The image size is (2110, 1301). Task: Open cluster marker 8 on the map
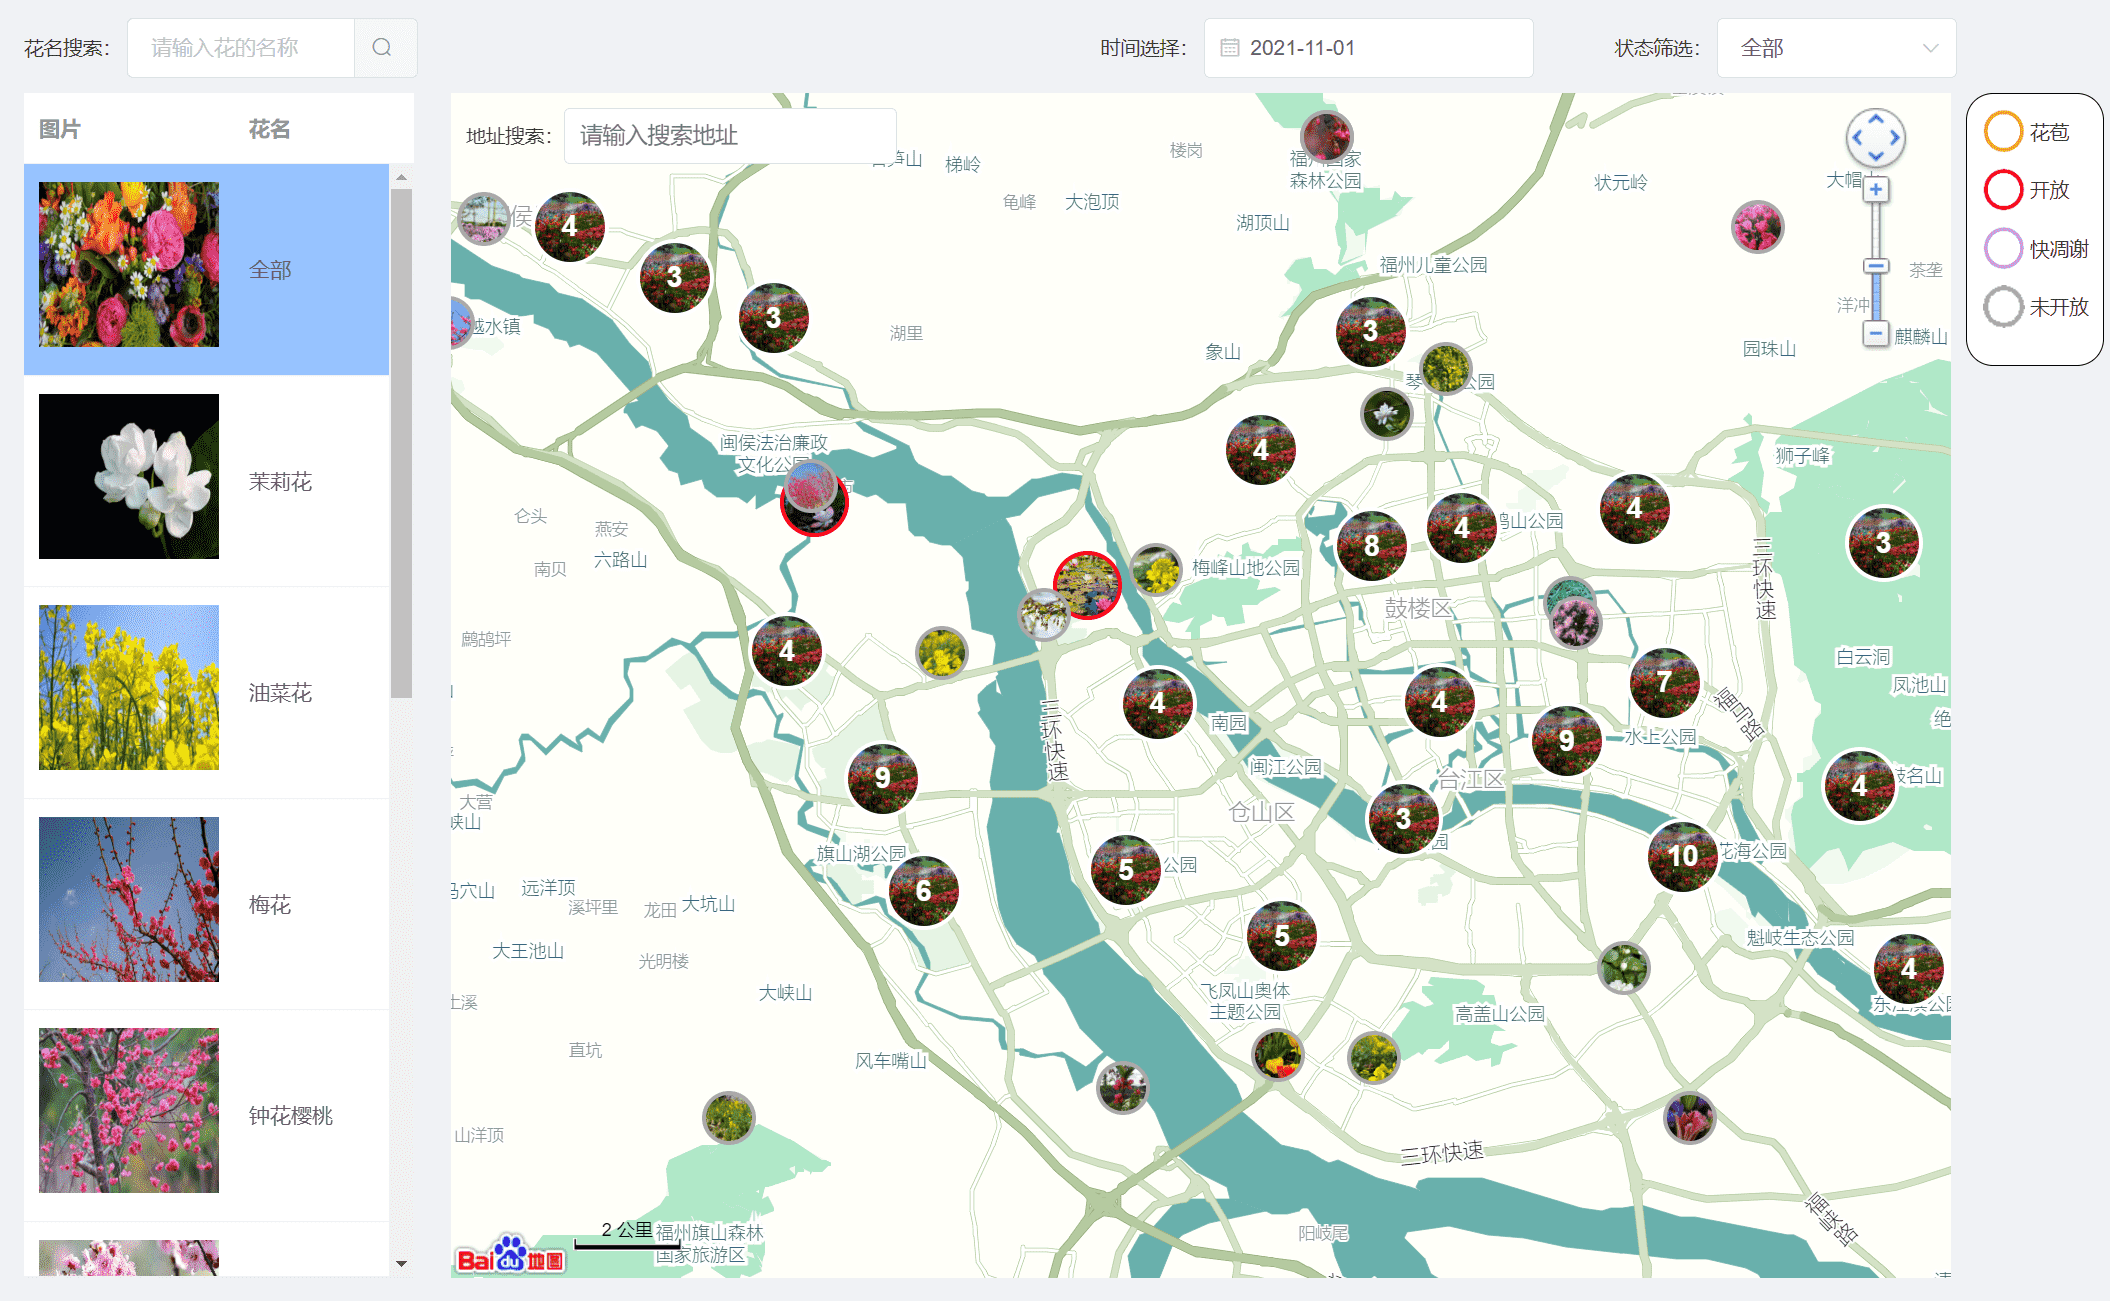1372,546
